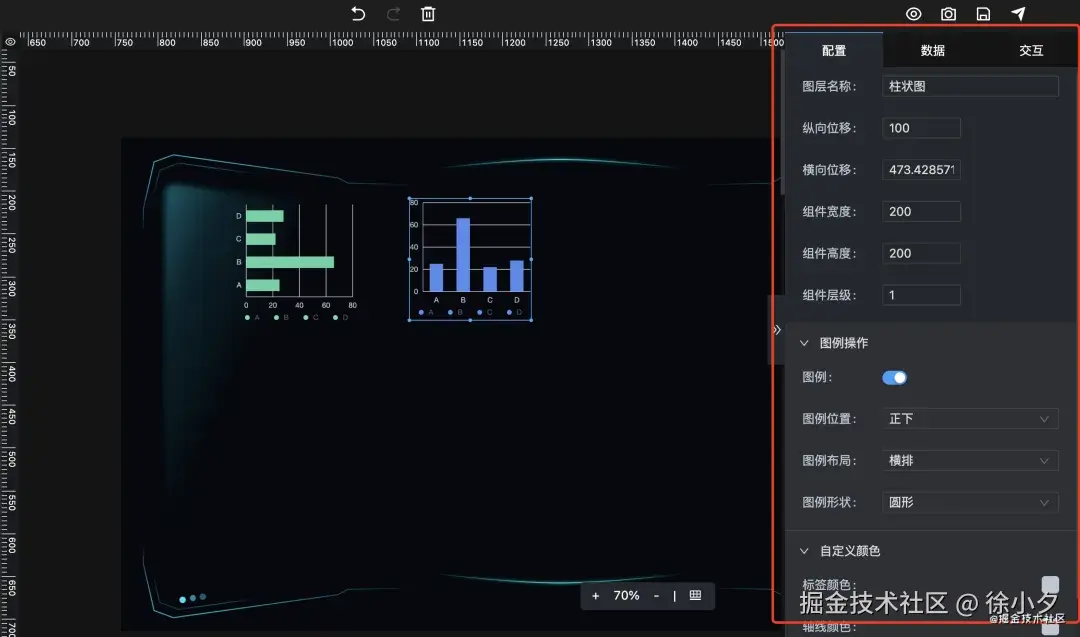The height and width of the screenshot is (637, 1080).
Task: Click the redo icon in the toolbar
Action: coord(393,14)
